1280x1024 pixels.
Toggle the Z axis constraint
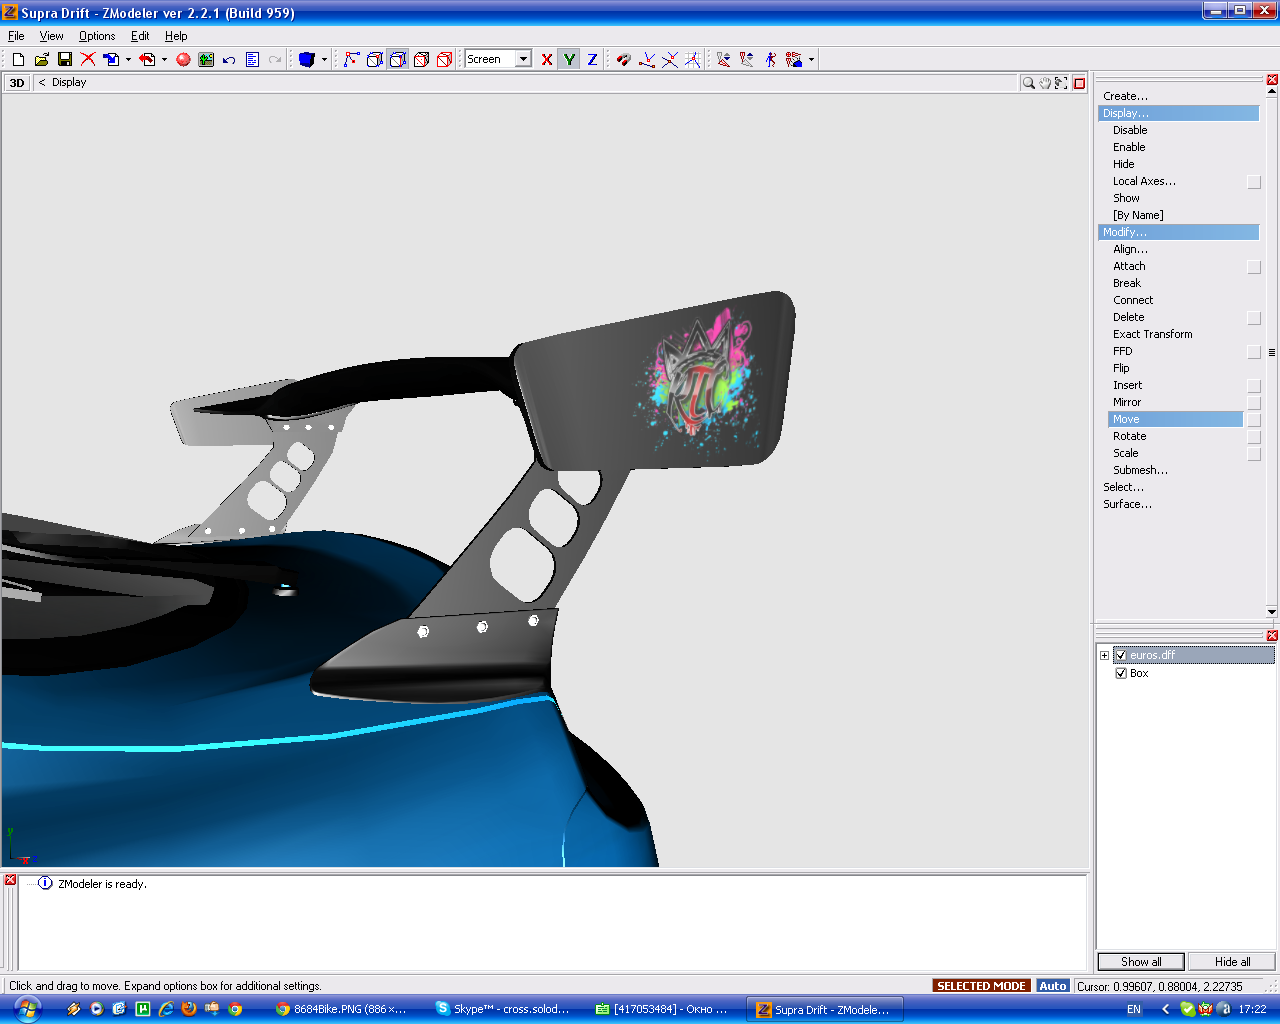[x=592, y=60]
